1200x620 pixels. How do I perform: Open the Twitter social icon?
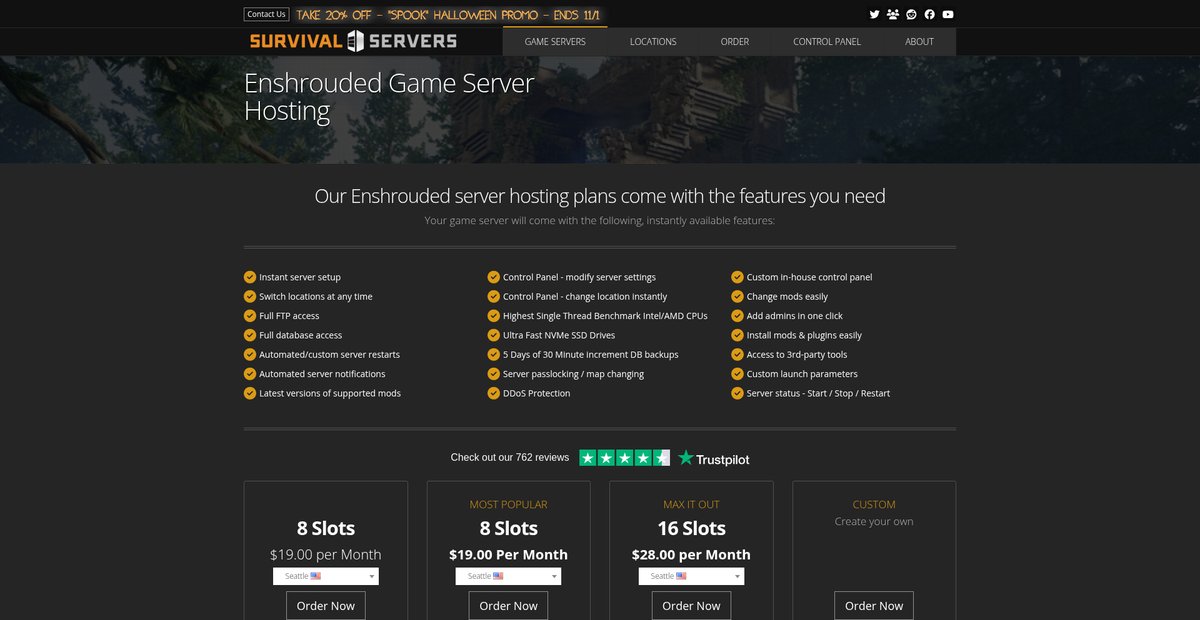[x=875, y=14]
